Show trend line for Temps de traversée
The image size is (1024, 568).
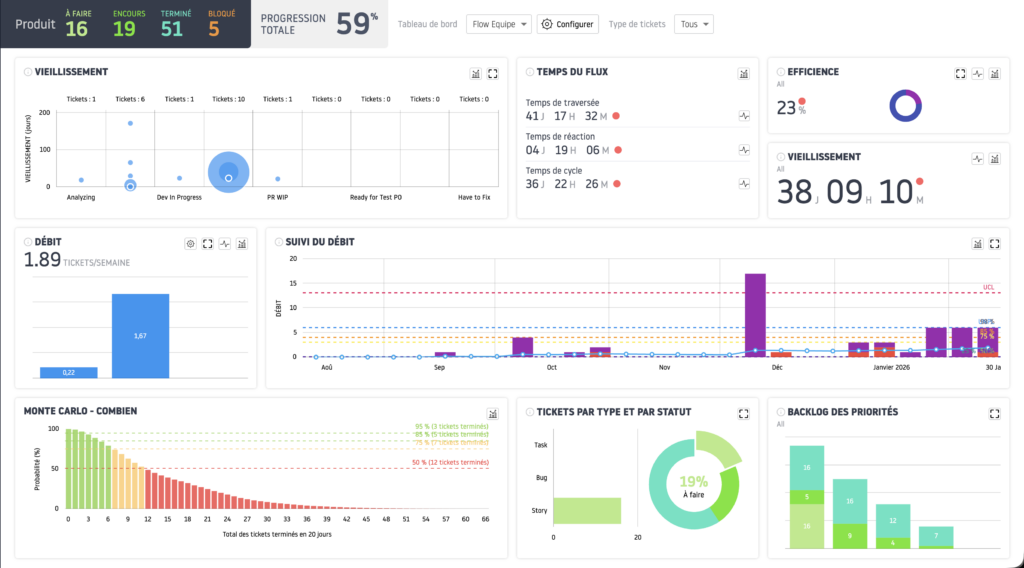click(744, 116)
